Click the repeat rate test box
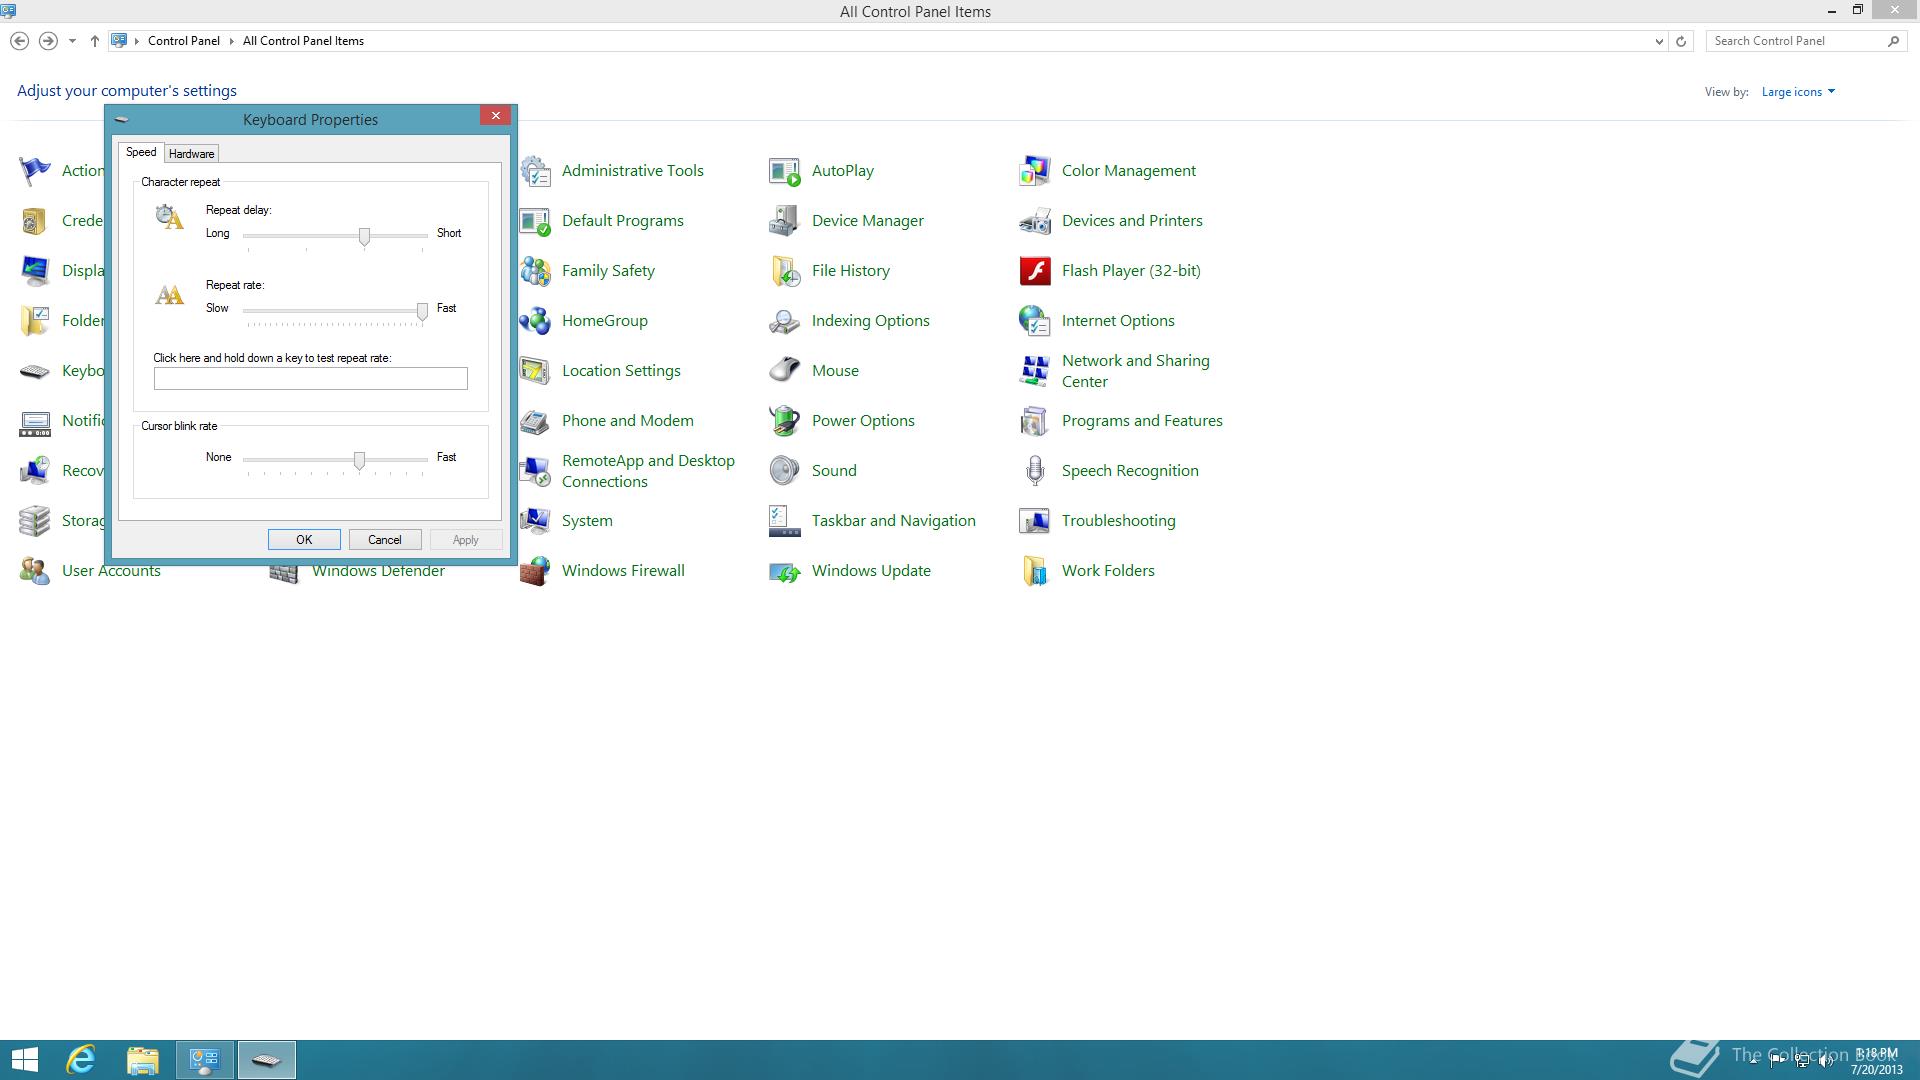This screenshot has width=1920, height=1080. (x=310, y=378)
